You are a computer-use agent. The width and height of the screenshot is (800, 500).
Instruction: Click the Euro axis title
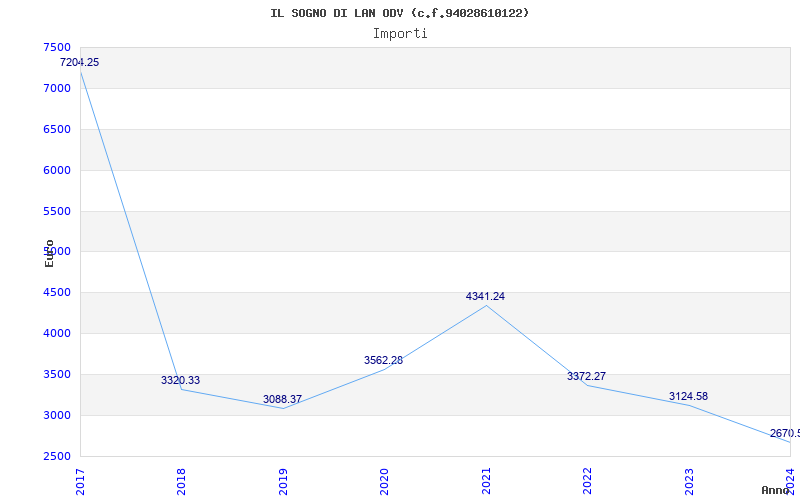[49, 254]
